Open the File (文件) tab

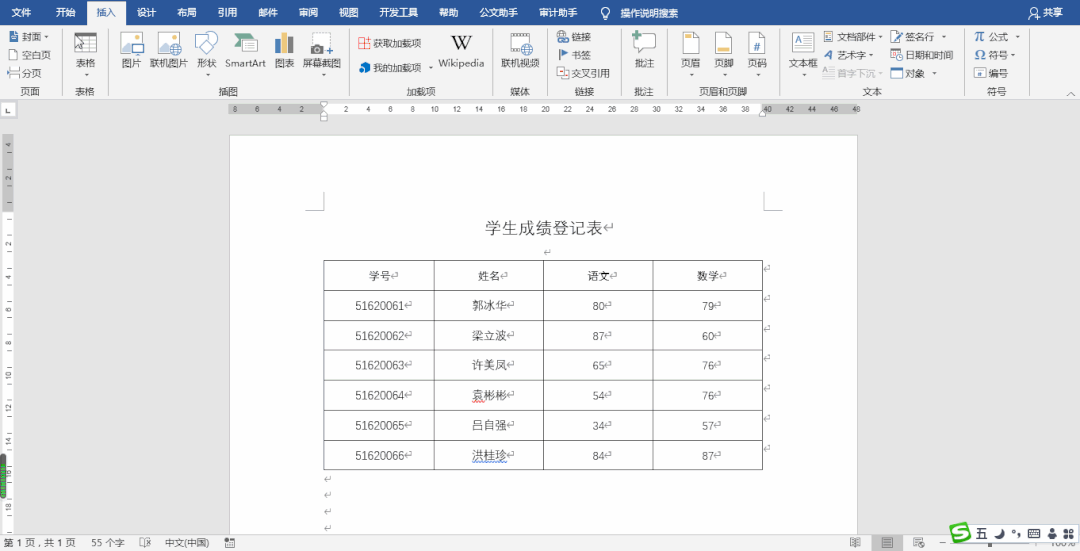(x=21, y=12)
